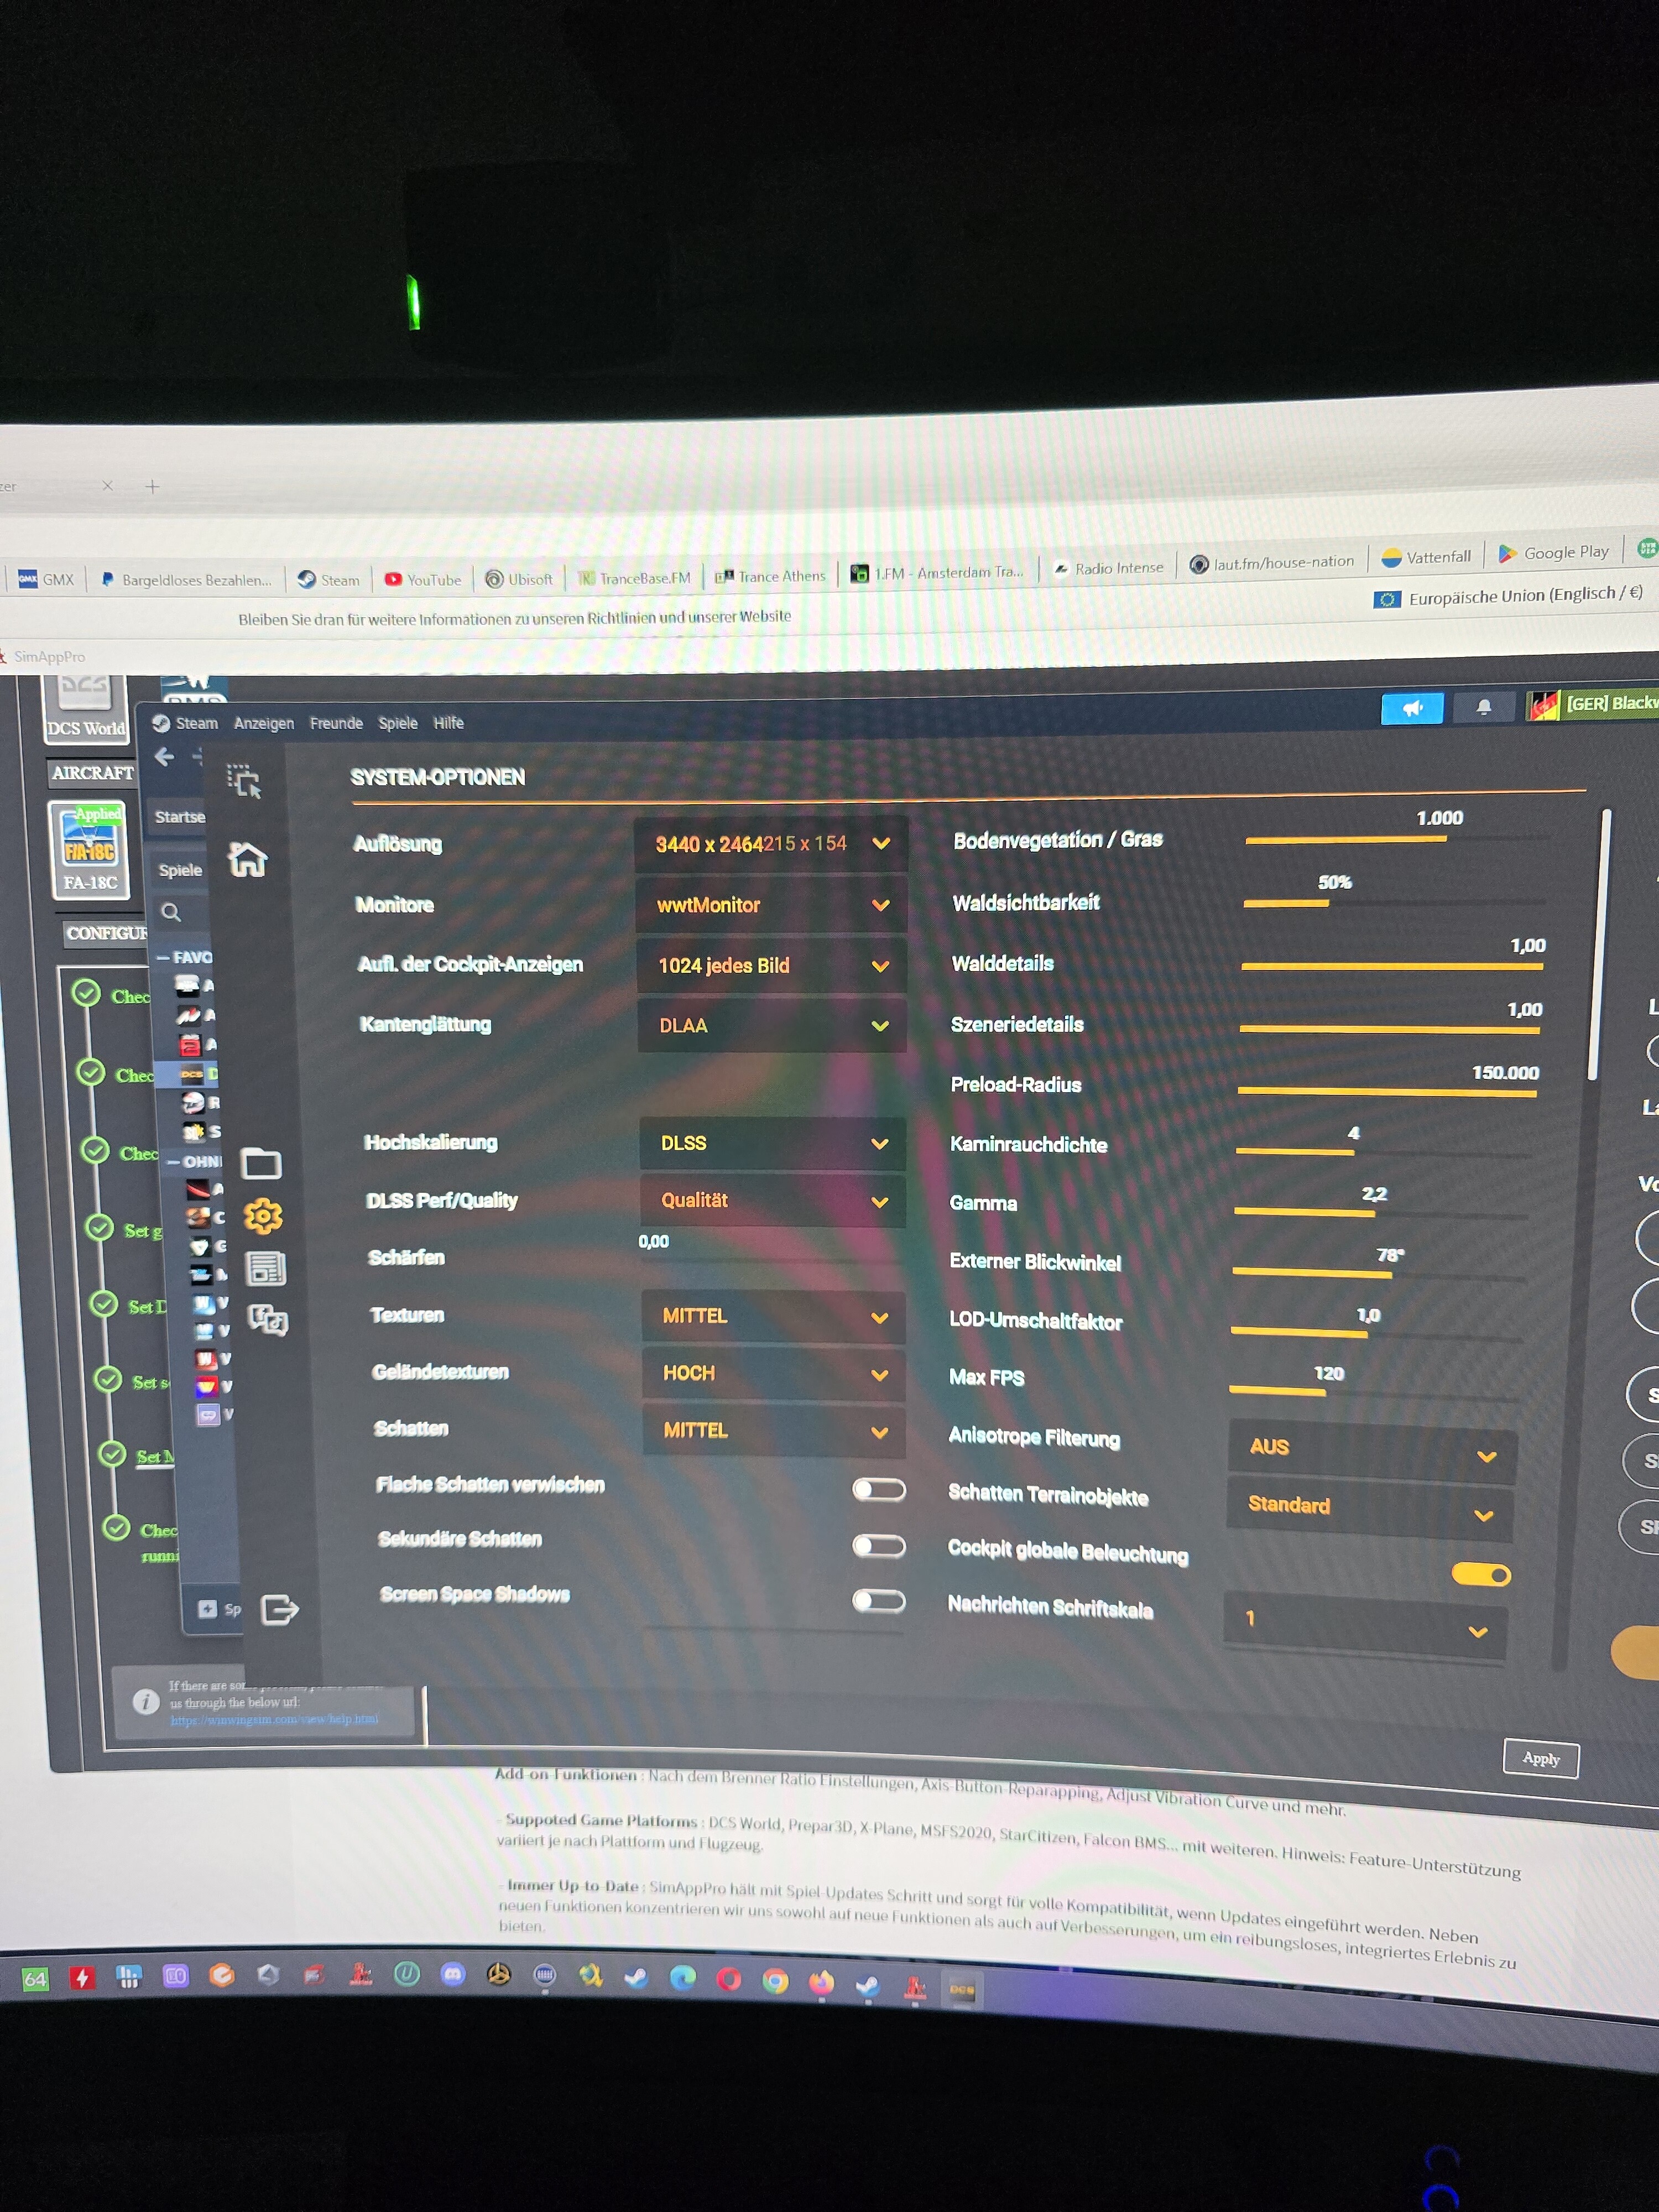
Task: Open the Kantenglättung DLAA dropdown
Action: (772, 1025)
